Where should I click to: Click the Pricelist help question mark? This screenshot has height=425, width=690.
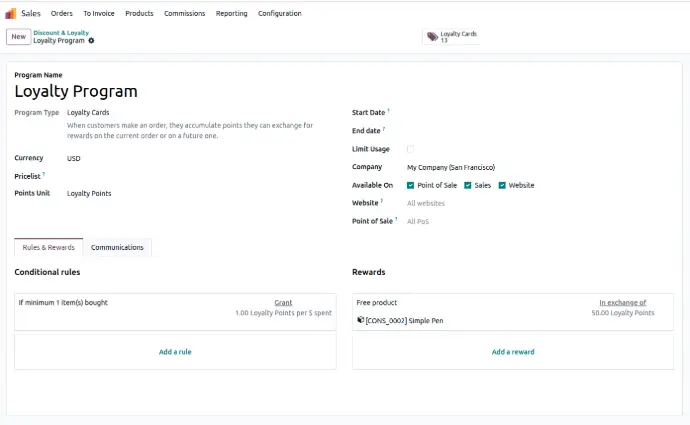tap(44, 174)
